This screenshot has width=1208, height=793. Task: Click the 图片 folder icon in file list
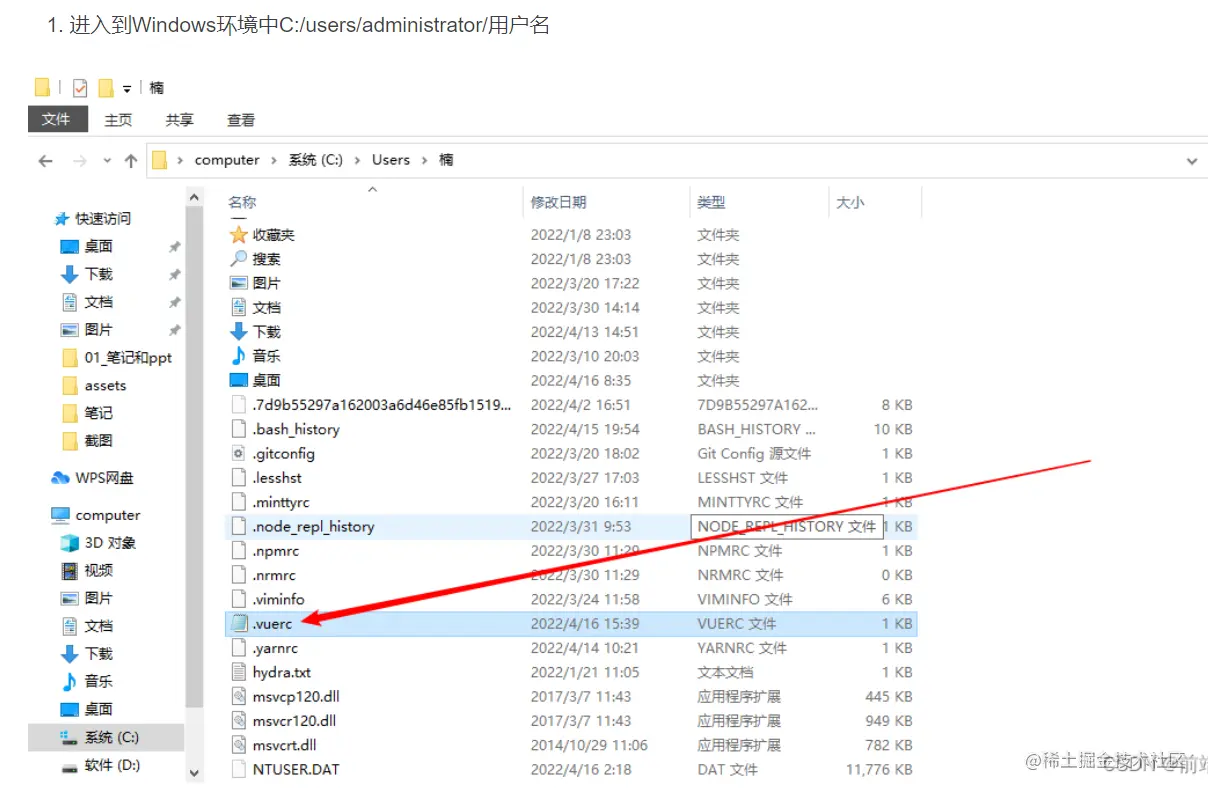point(238,283)
